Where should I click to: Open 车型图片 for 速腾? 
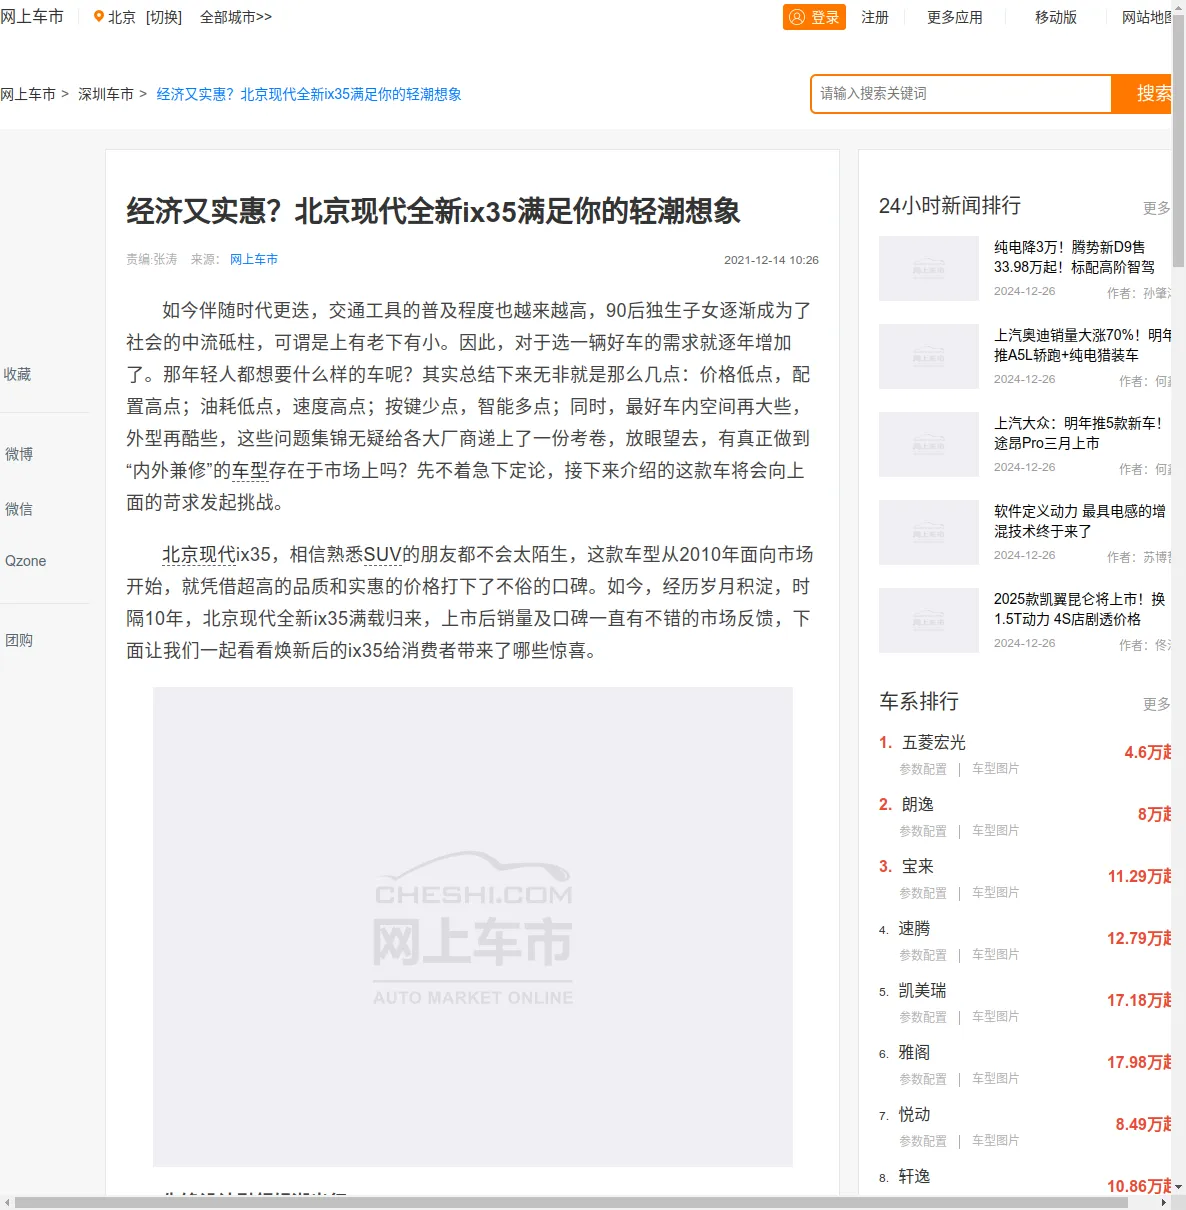[996, 955]
